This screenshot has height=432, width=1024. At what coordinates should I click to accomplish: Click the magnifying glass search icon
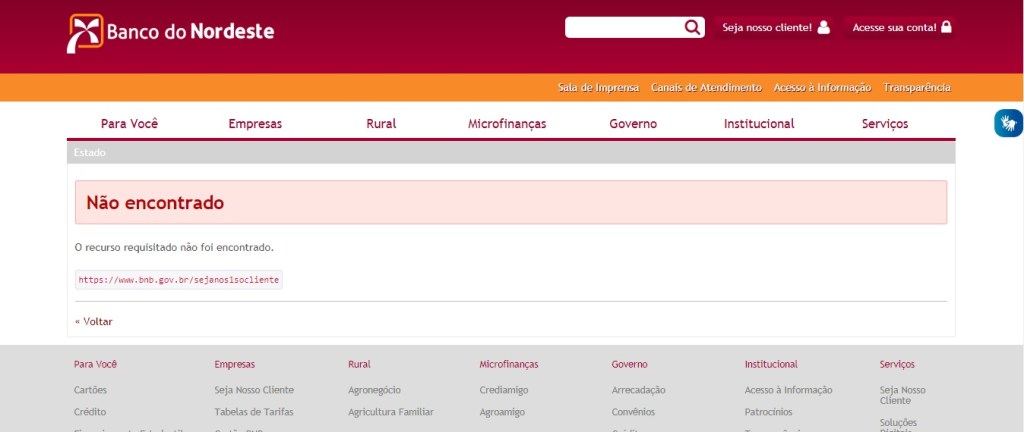point(692,27)
